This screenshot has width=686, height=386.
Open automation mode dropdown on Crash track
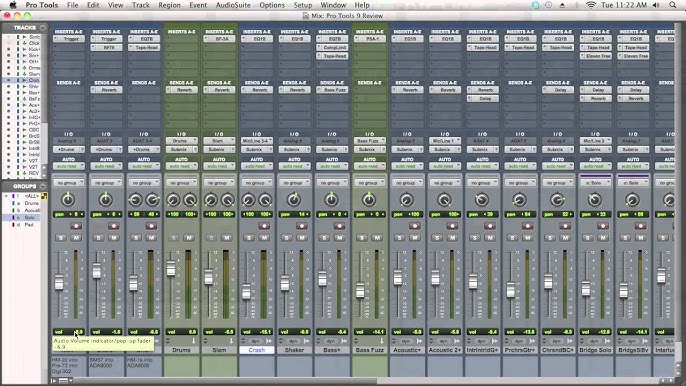257,166
